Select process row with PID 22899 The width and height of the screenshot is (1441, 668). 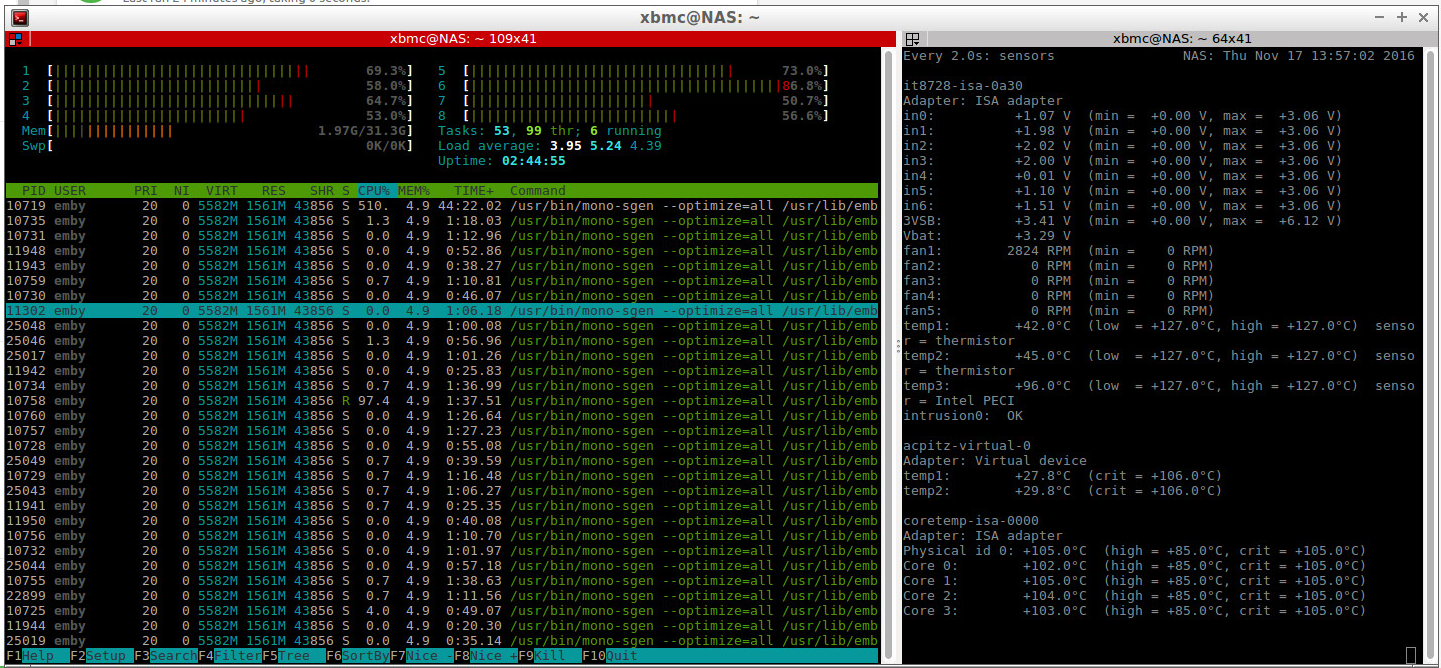coord(442,596)
